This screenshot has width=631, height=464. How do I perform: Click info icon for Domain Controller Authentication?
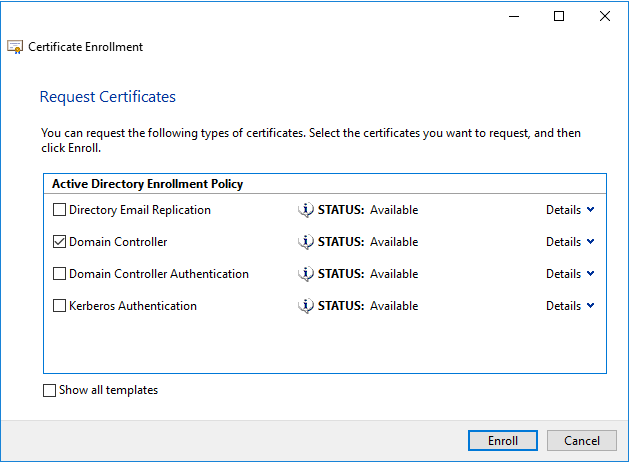[306, 274]
